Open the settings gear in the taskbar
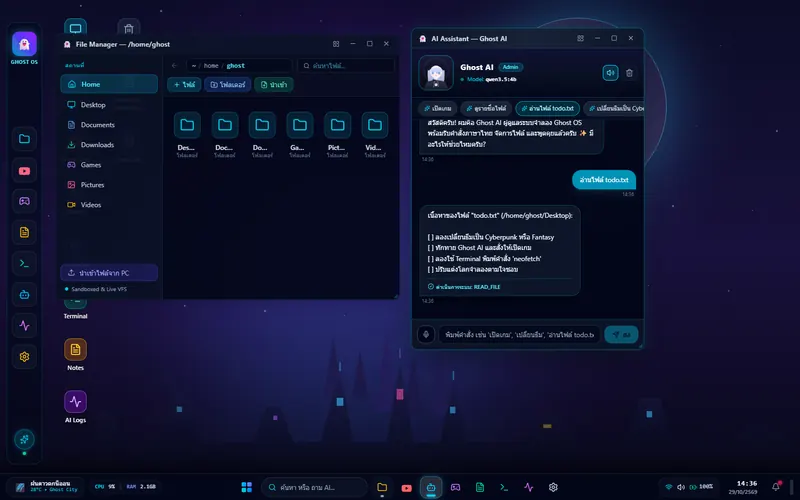This screenshot has height=500, width=800. pos(553,487)
